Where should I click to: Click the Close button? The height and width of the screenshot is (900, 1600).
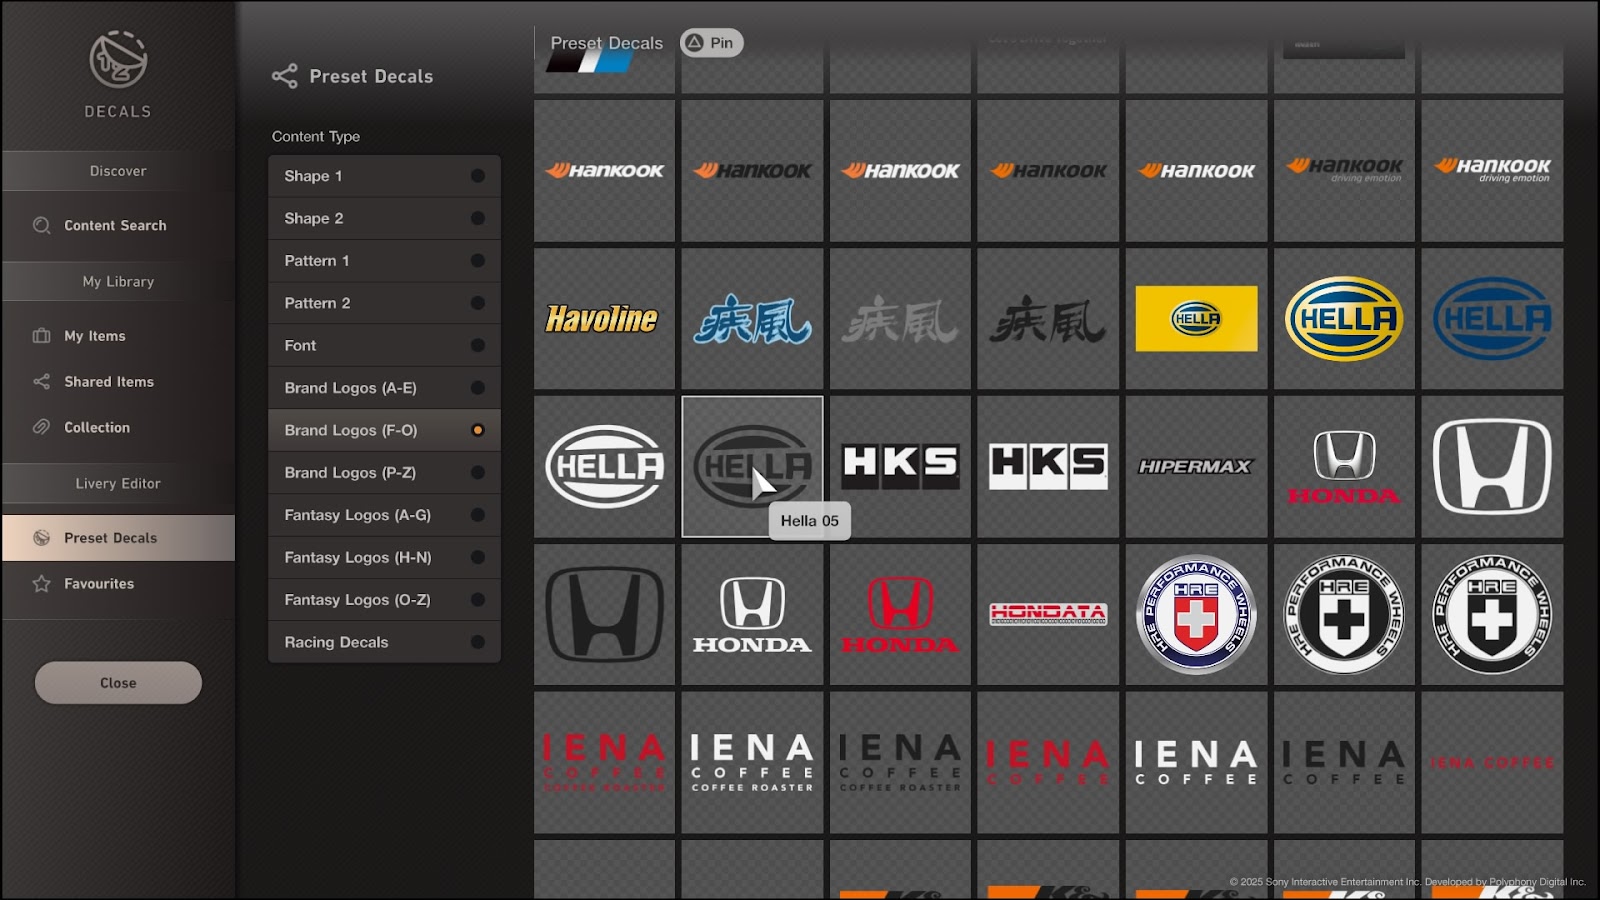coord(118,683)
